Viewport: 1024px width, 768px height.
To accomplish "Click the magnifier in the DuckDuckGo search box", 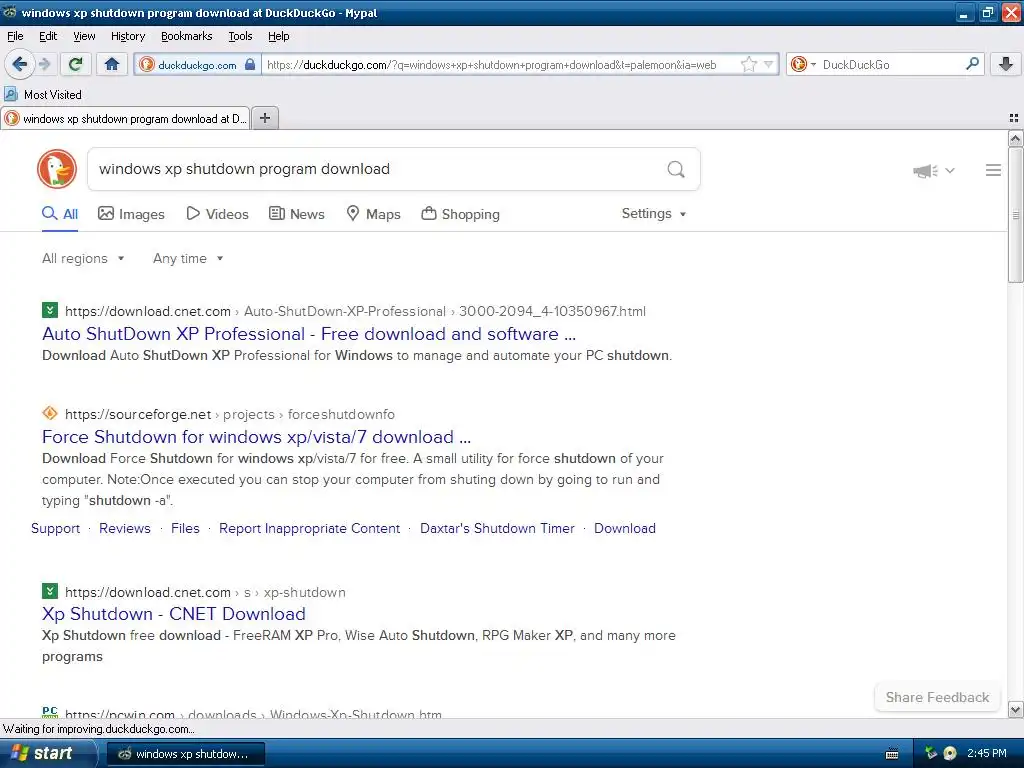I will [972, 64].
